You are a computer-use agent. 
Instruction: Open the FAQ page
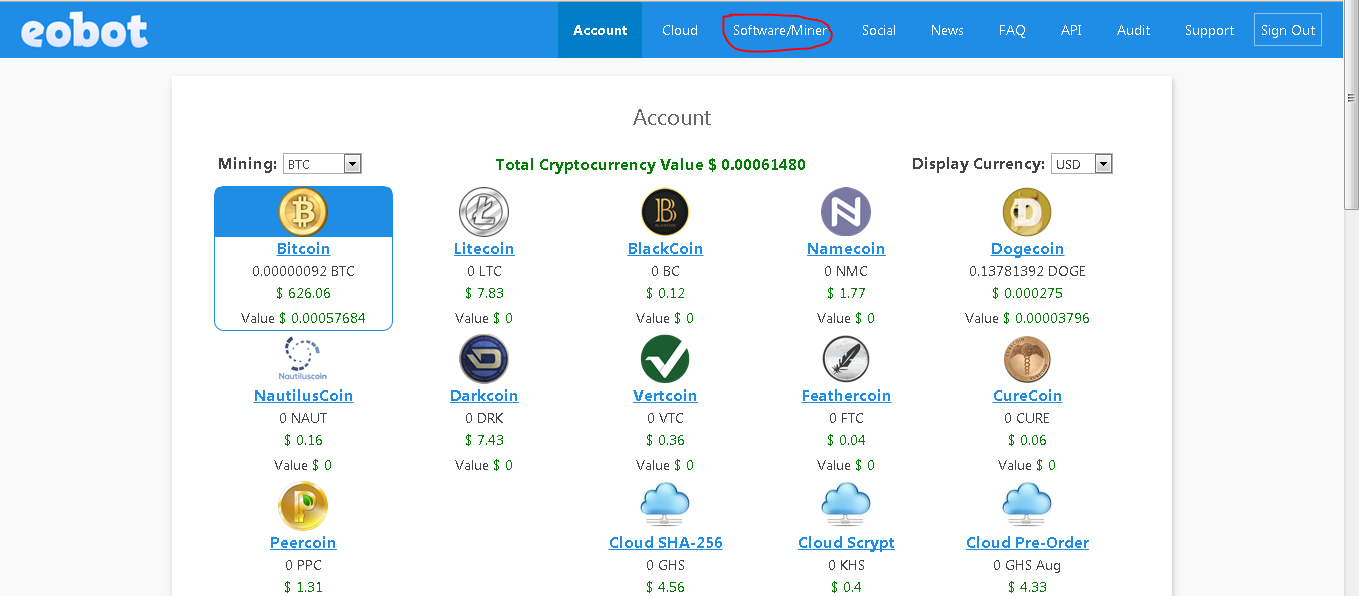1012,30
